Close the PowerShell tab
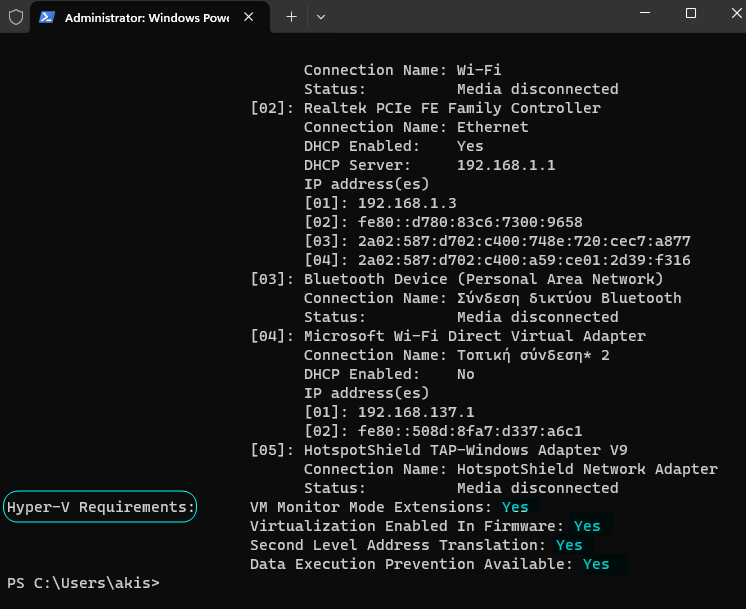 (248, 17)
